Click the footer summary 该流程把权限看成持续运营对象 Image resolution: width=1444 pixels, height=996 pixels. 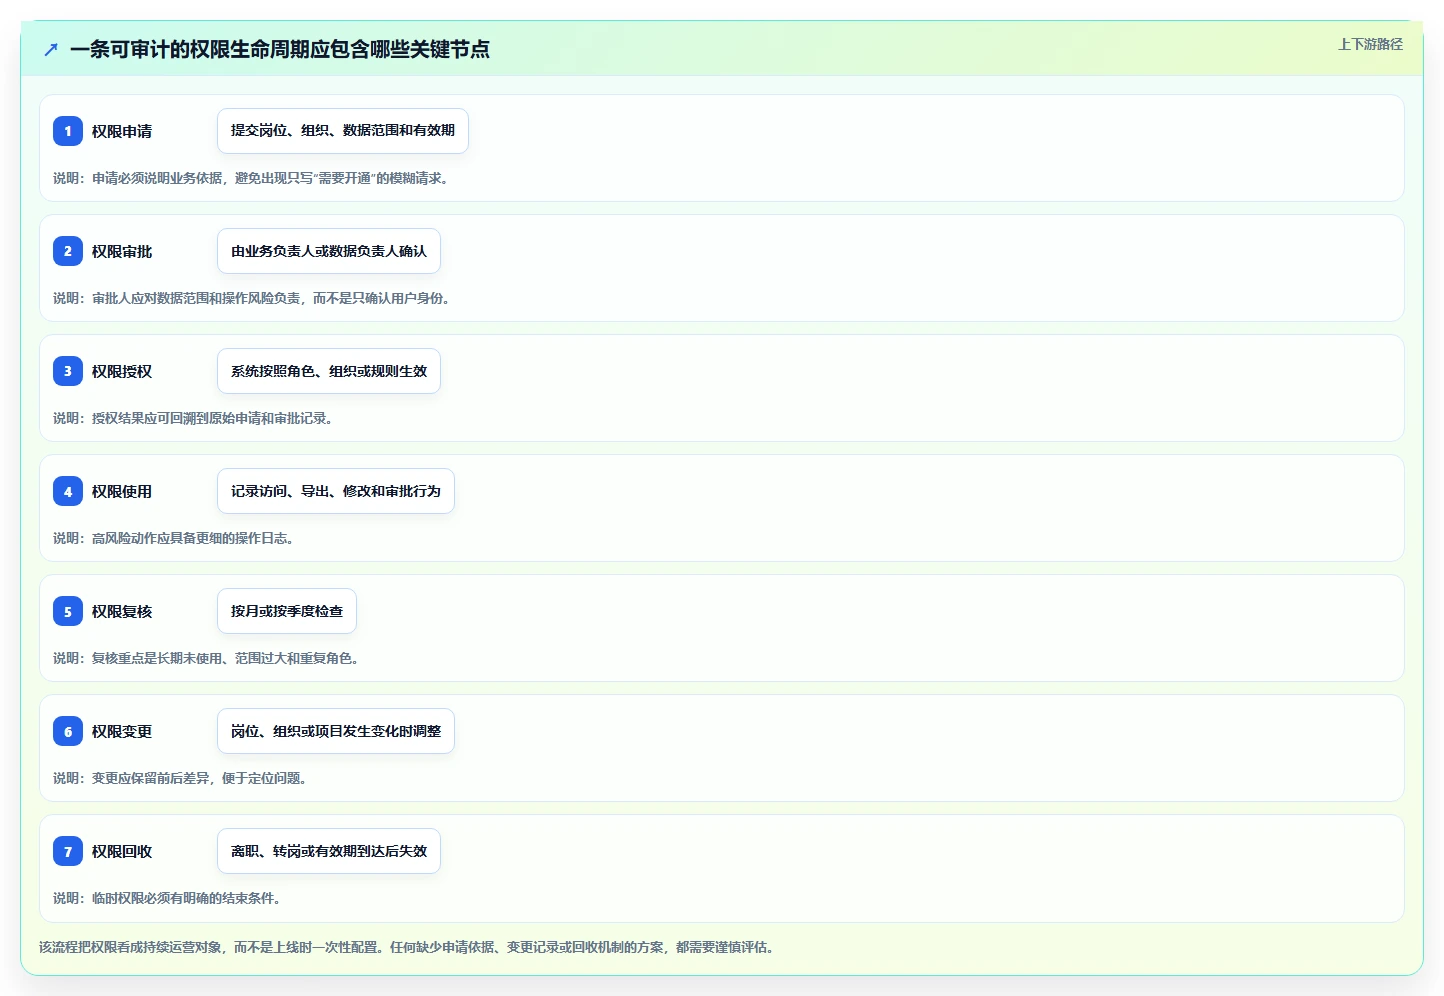point(407,947)
